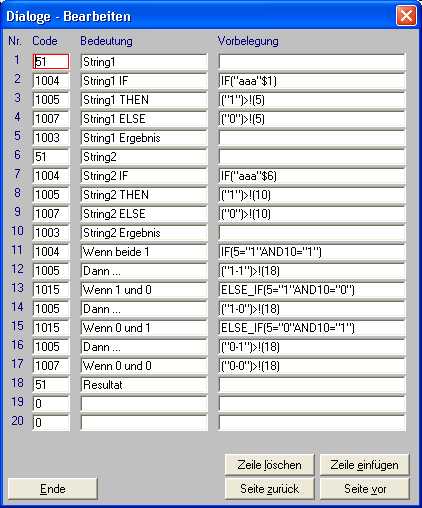422x508 pixels.
Task: Select the empty Bedeutung field in row 19
Action: pyautogui.click(x=144, y=404)
